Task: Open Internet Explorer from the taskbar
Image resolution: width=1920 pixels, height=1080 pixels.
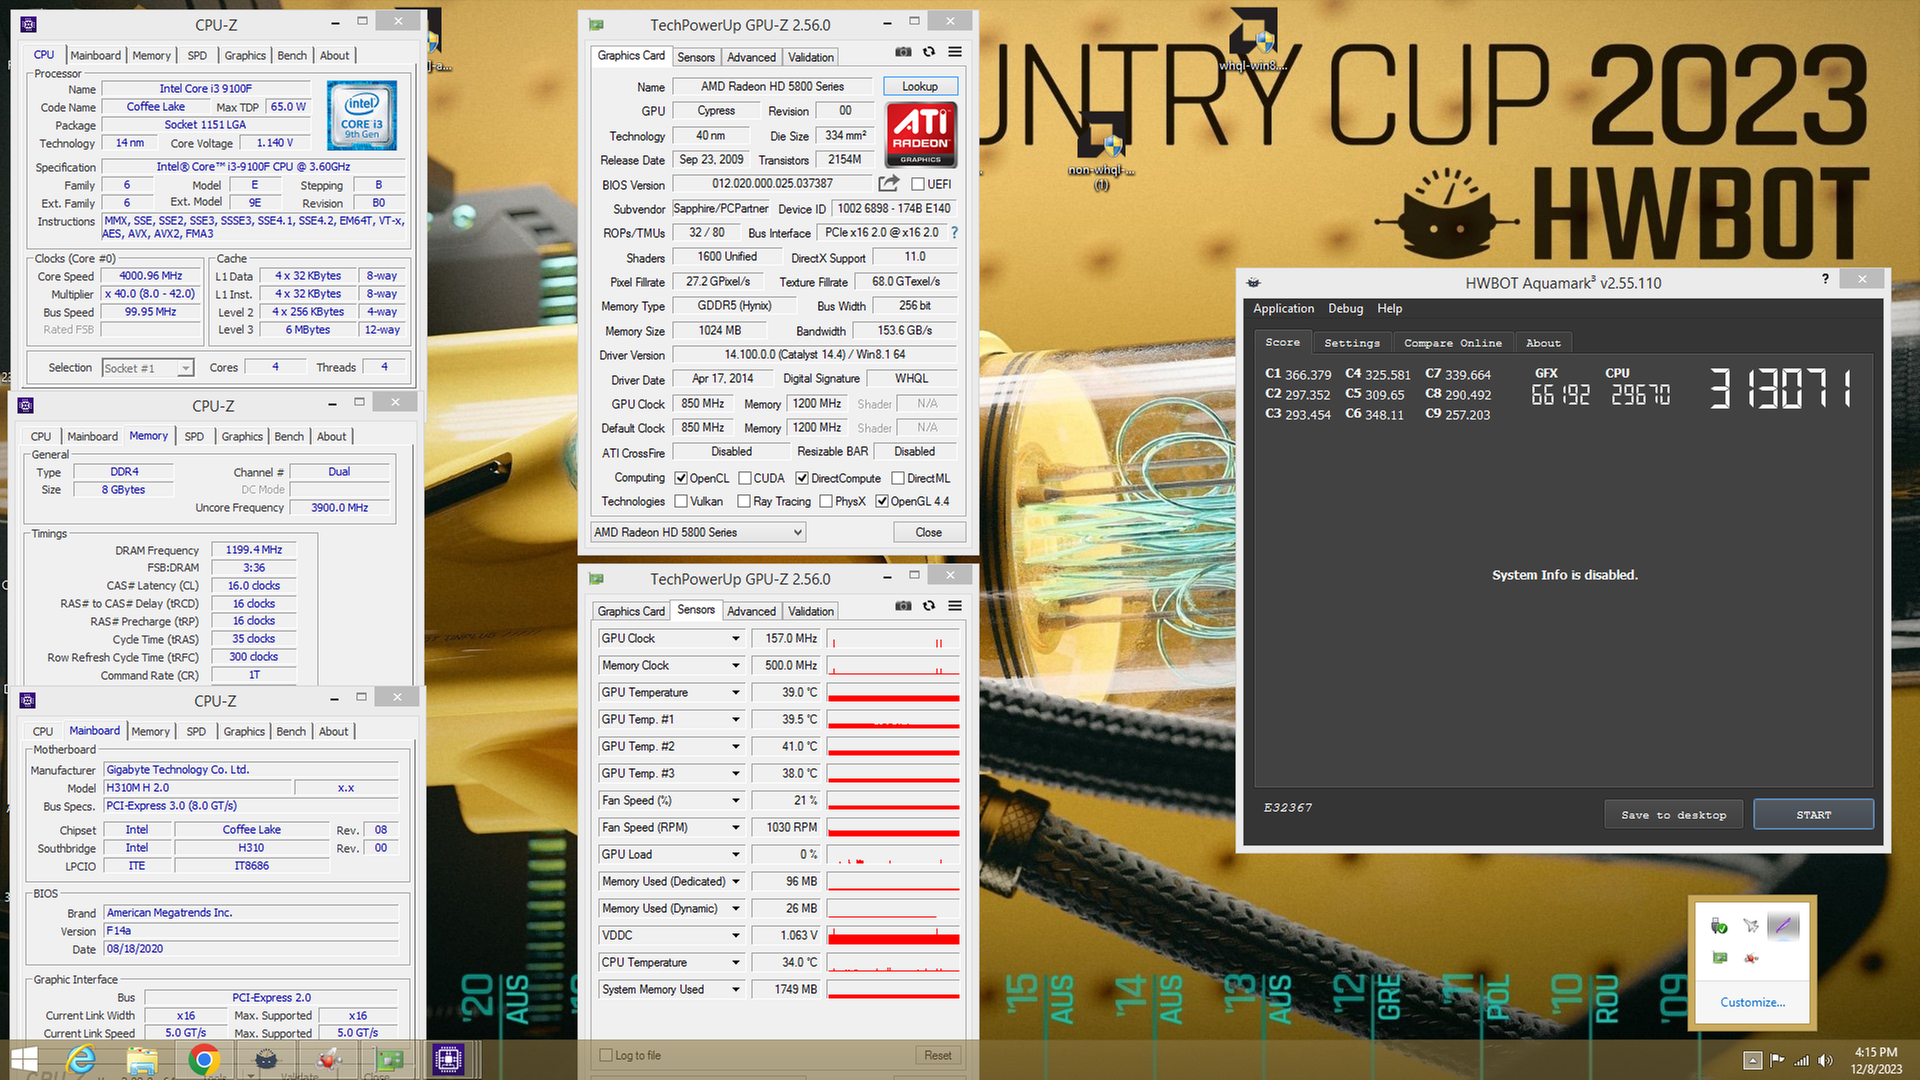Action: coord(80,1060)
